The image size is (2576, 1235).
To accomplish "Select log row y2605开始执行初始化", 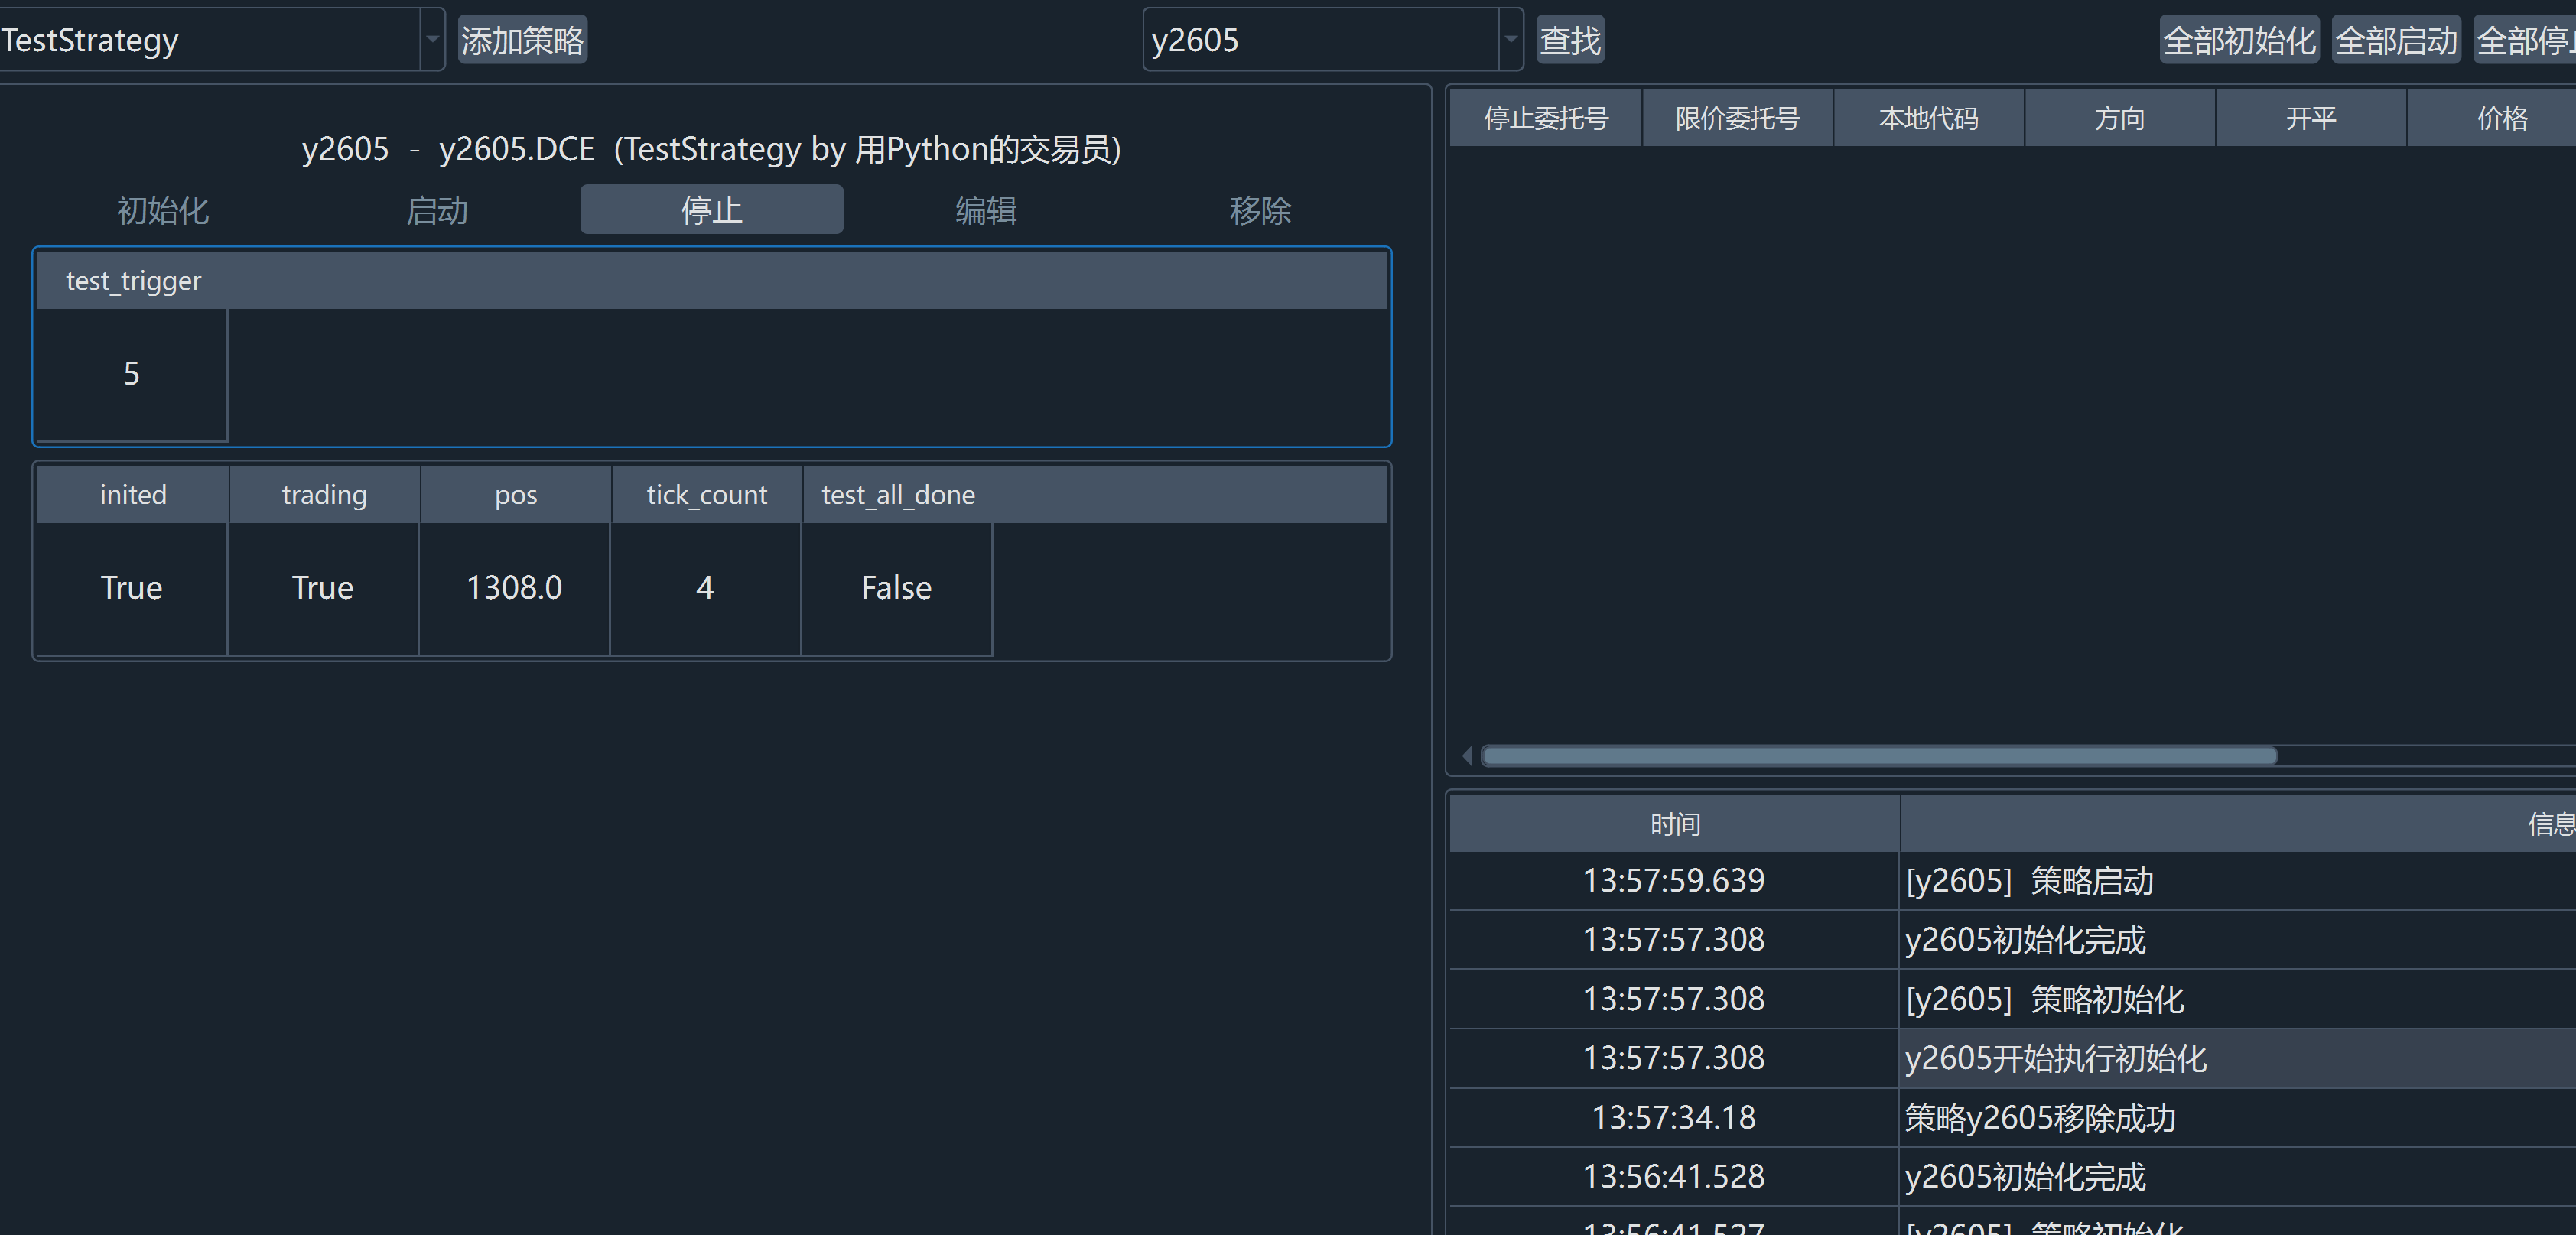I will 2055,1058.
